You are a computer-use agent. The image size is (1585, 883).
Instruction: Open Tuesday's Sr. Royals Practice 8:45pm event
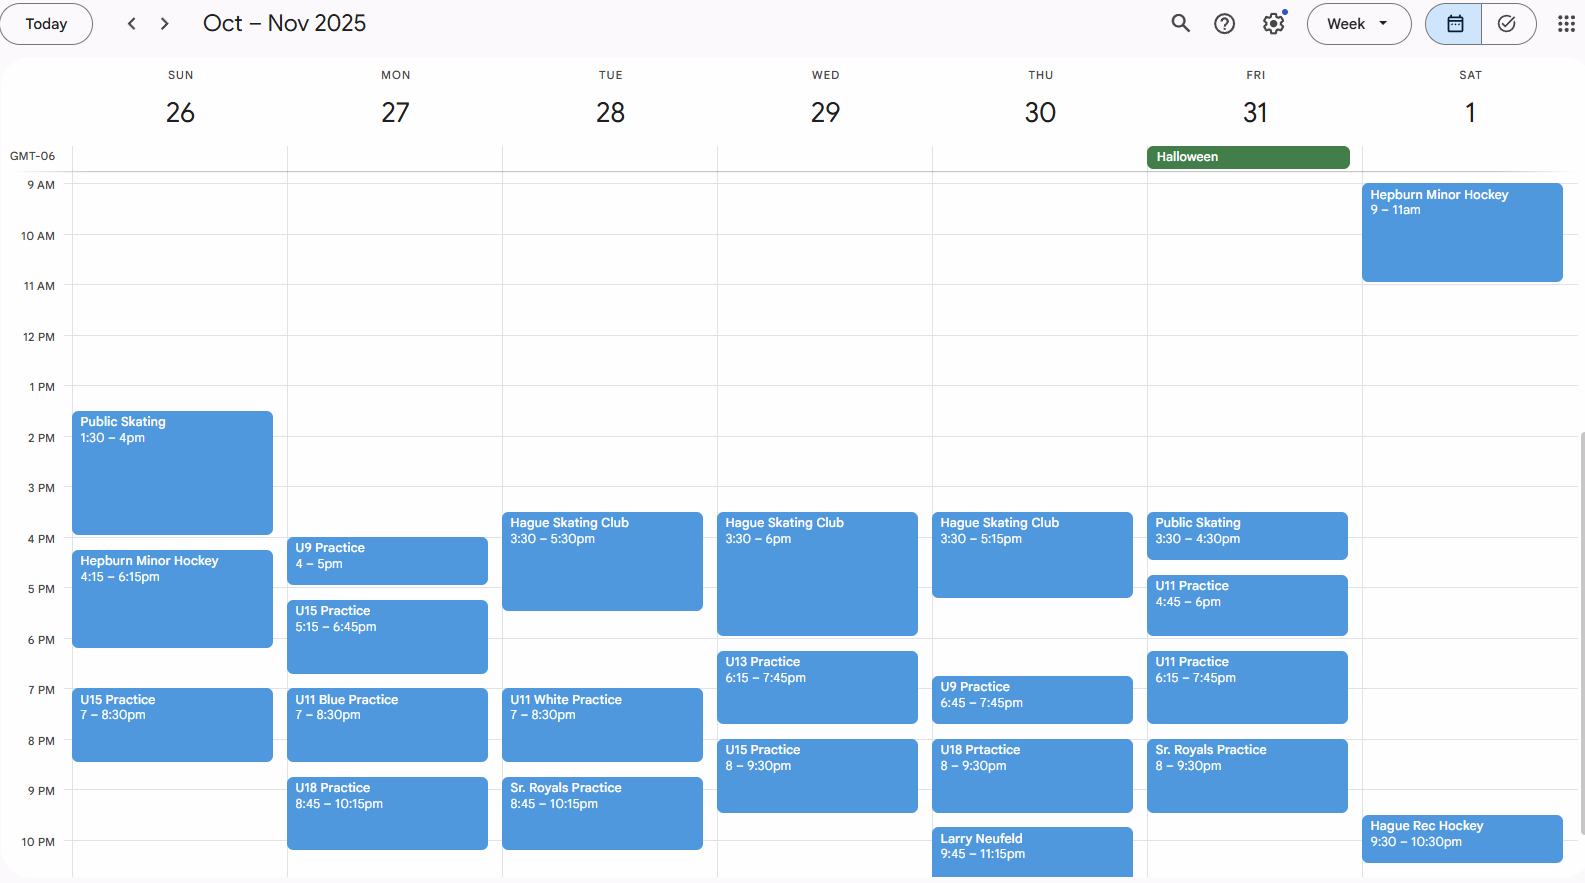pos(602,812)
